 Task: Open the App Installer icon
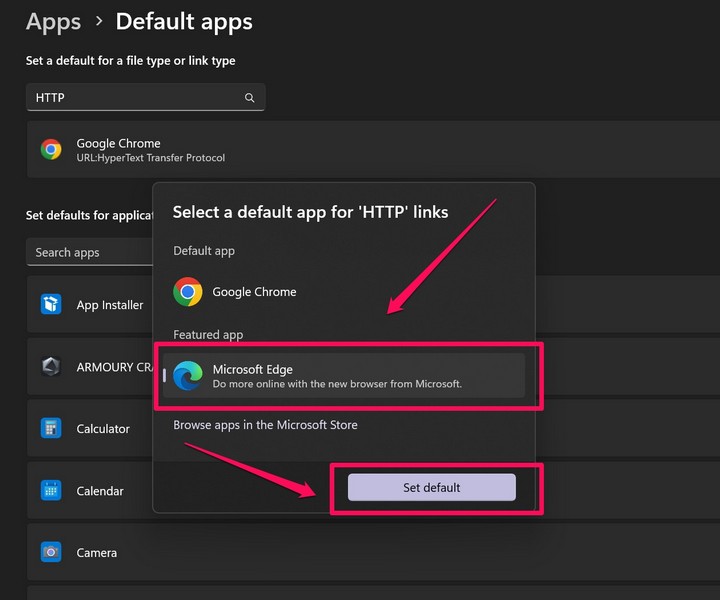pyautogui.click(x=51, y=305)
